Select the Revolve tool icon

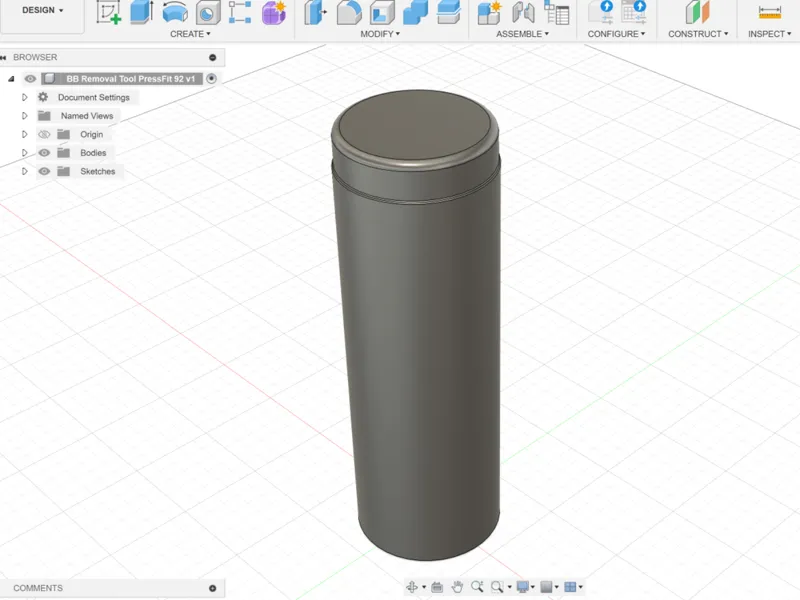(x=175, y=12)
